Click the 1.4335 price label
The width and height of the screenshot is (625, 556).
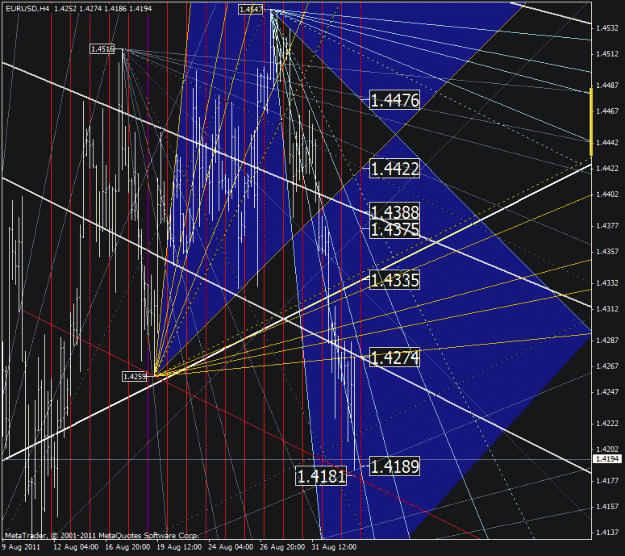pyautogui.click(x=395, y=280)
